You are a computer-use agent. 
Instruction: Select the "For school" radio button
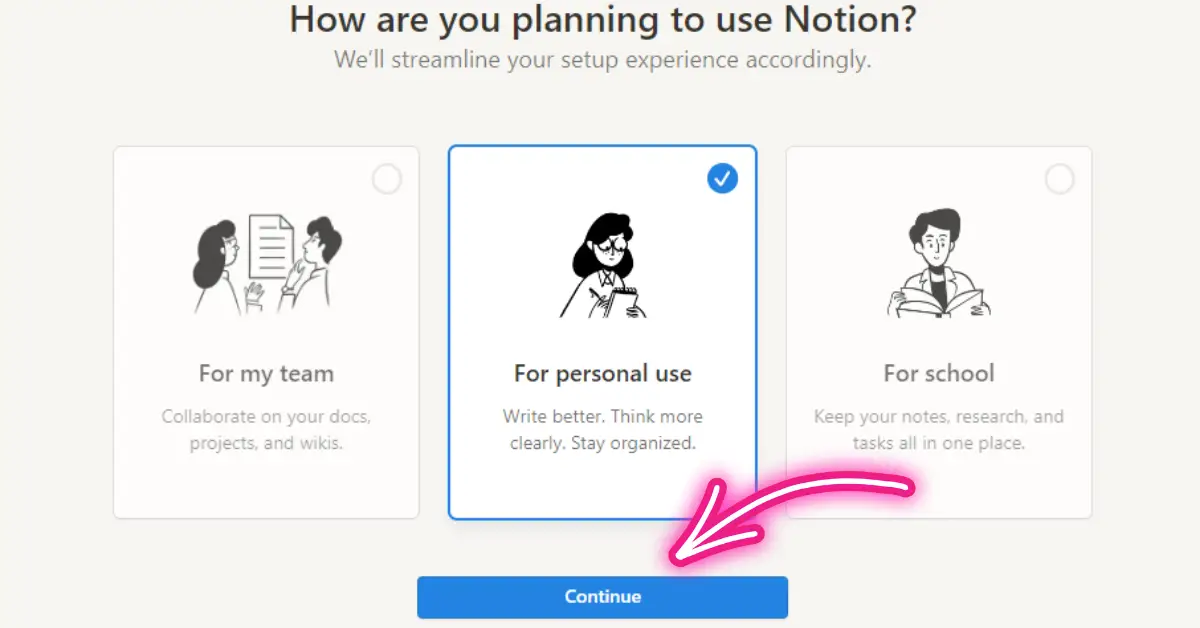(1060, 178)
